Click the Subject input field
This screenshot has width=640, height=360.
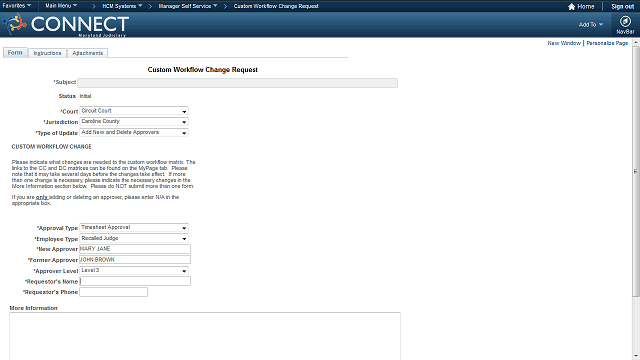coord(238,83)
